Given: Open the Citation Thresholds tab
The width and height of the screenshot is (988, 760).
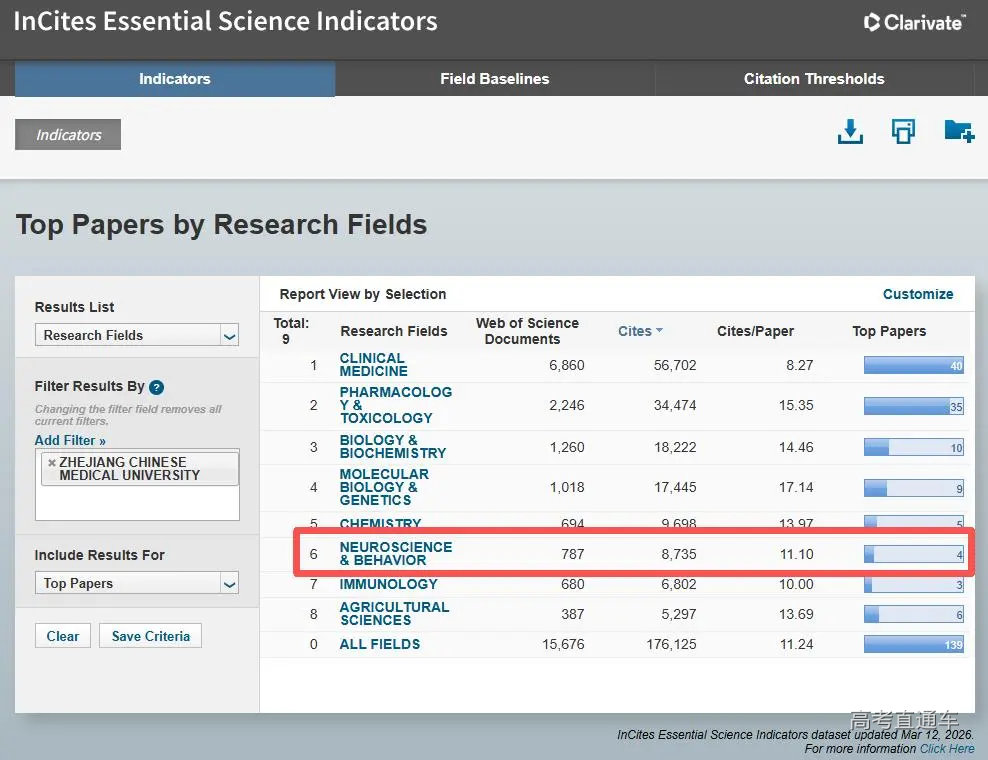Looking at the screenshot, I should 814,79.
